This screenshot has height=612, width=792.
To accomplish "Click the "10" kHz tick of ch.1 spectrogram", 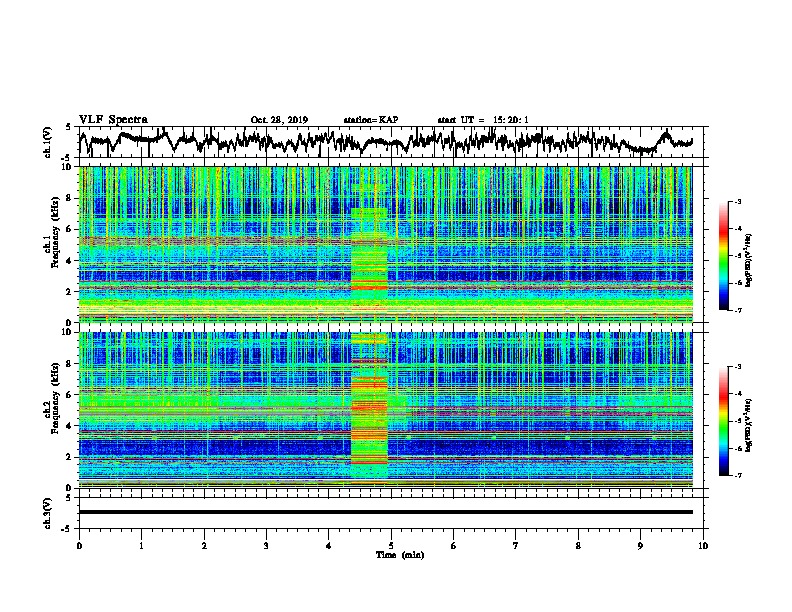I will 69,167.
